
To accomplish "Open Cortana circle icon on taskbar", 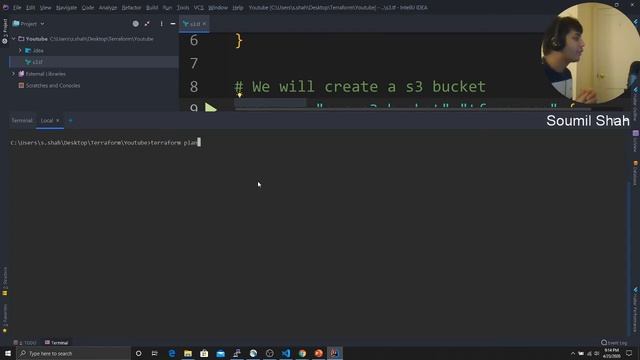I will [138, 353].
